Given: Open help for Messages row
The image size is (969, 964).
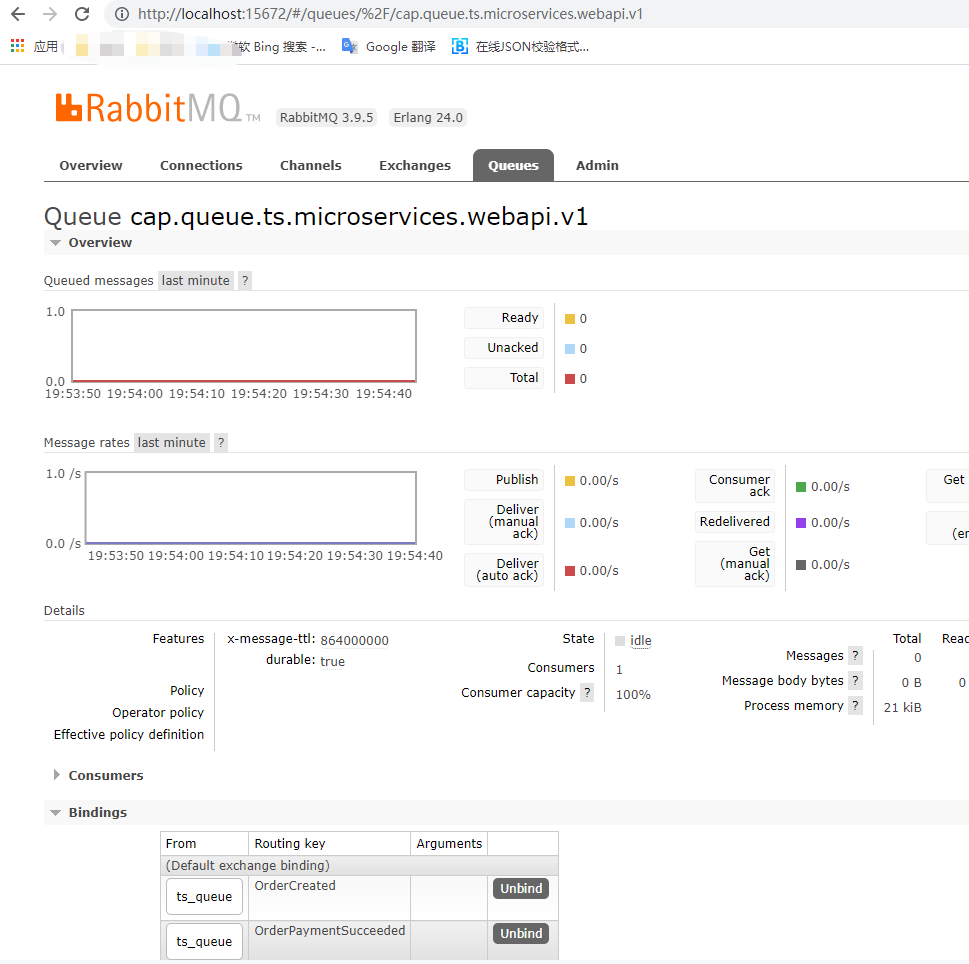Looking at the screenshot, I should tap(855, 656).
